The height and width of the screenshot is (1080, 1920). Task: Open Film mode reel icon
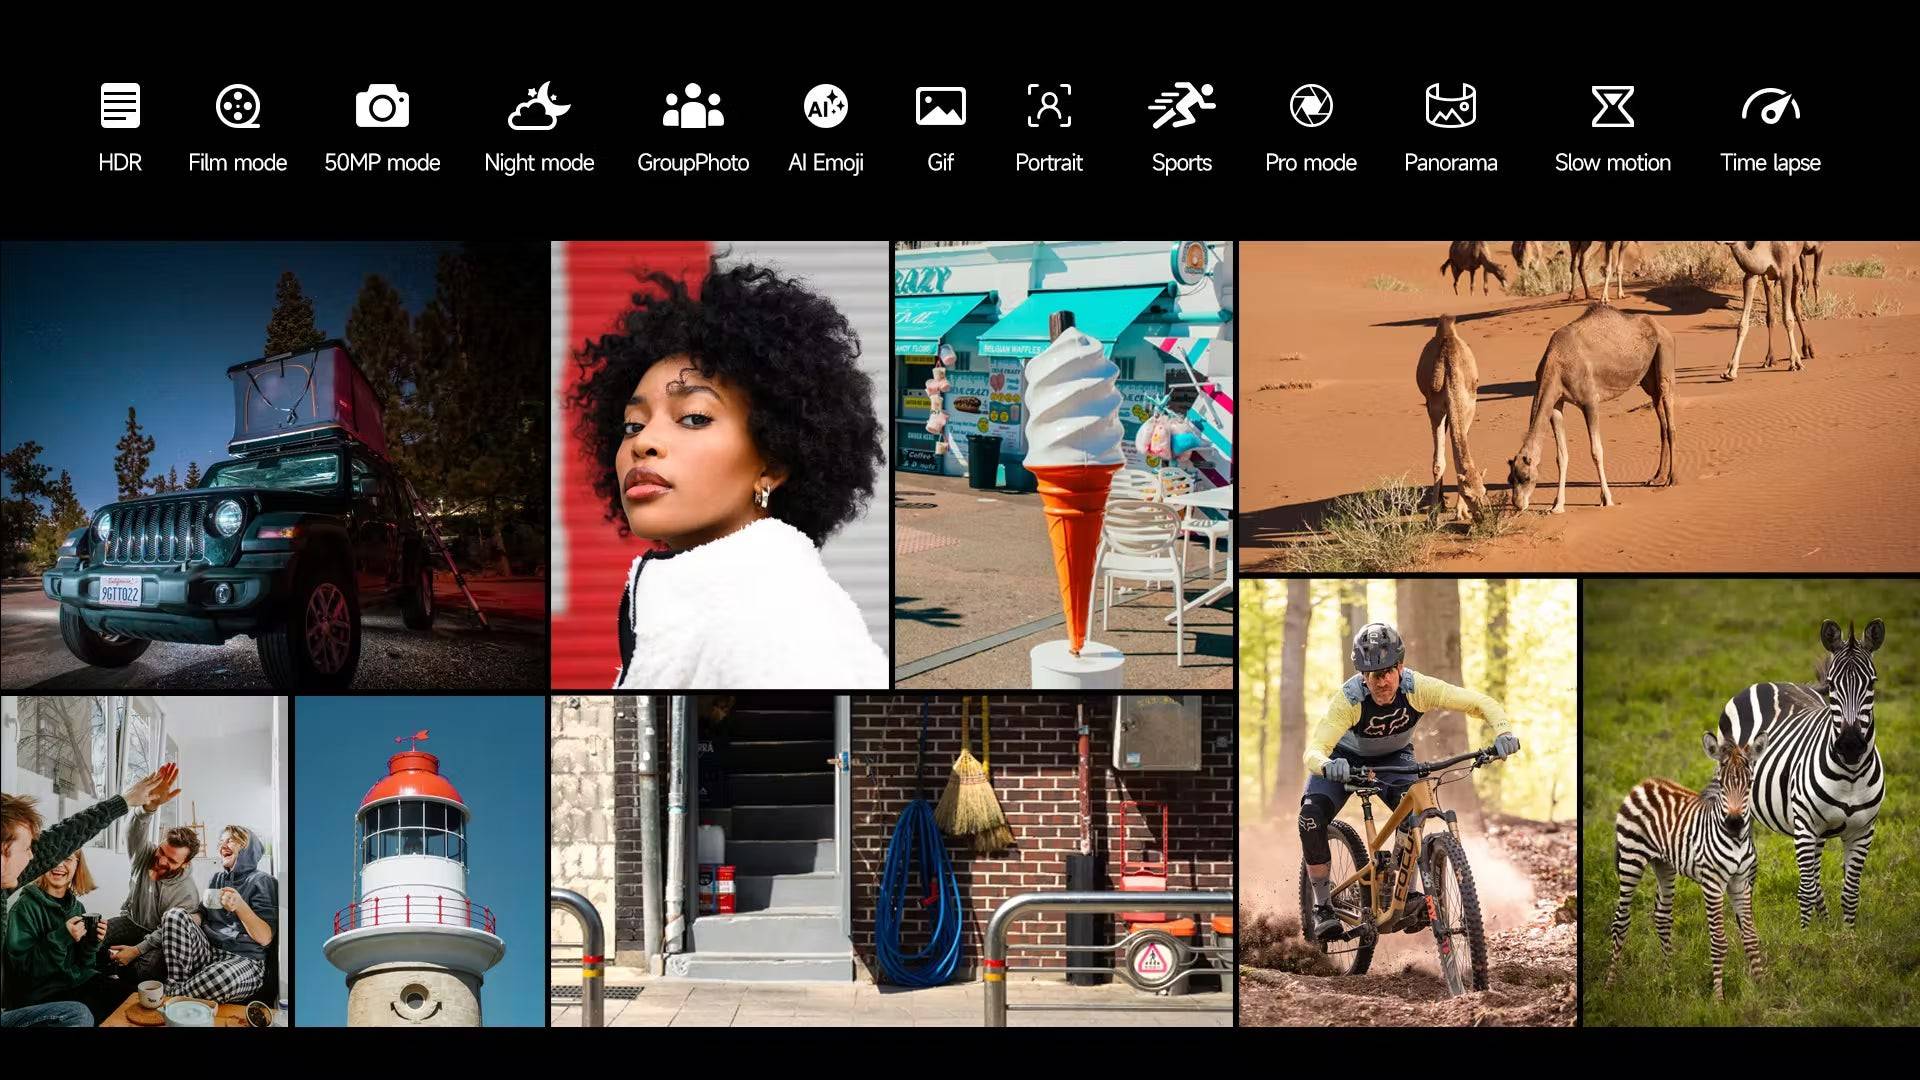tap(238, 106)
